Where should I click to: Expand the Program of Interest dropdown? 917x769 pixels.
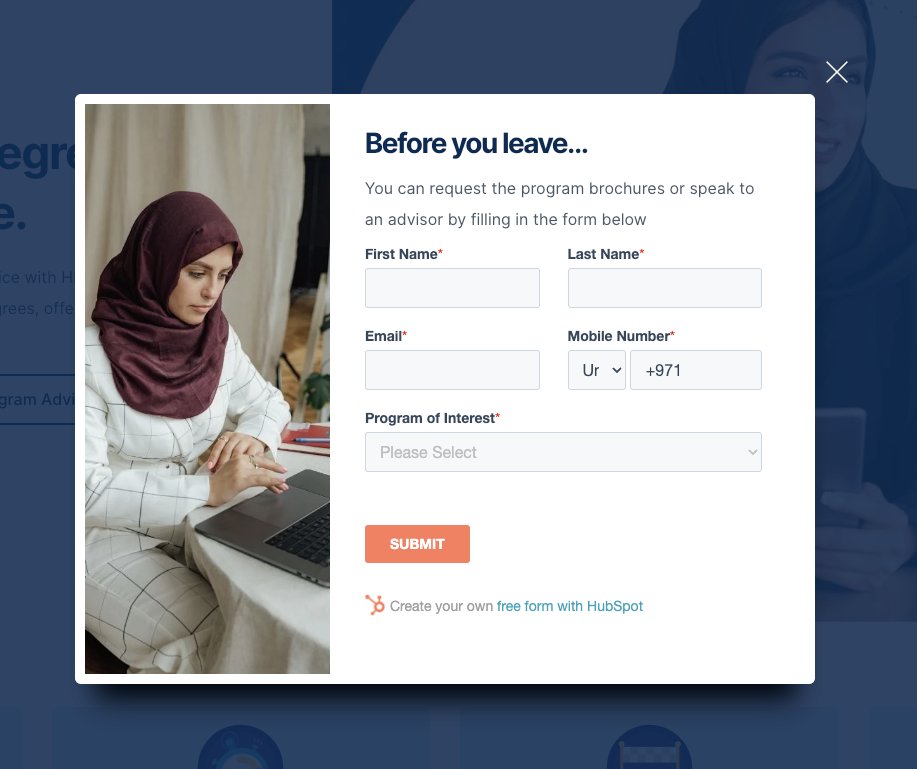tap(563, 451)
